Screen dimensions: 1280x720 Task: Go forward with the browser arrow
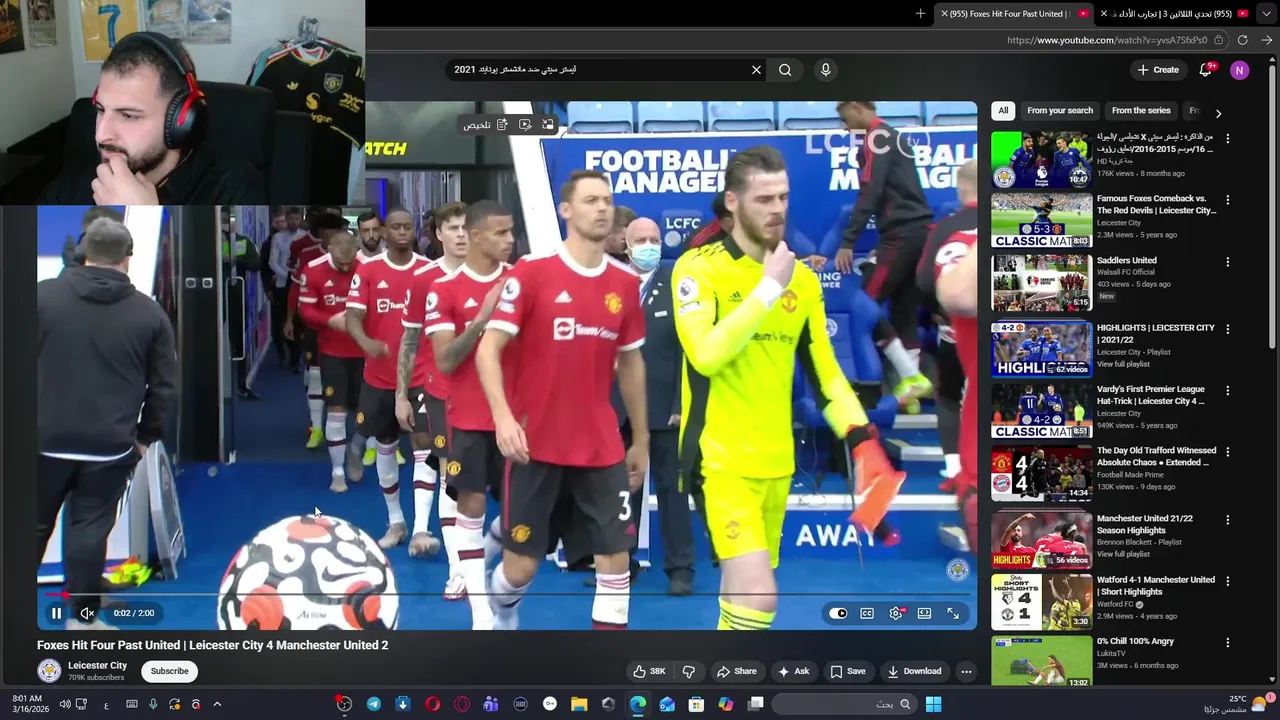(x=1266, y=40)
